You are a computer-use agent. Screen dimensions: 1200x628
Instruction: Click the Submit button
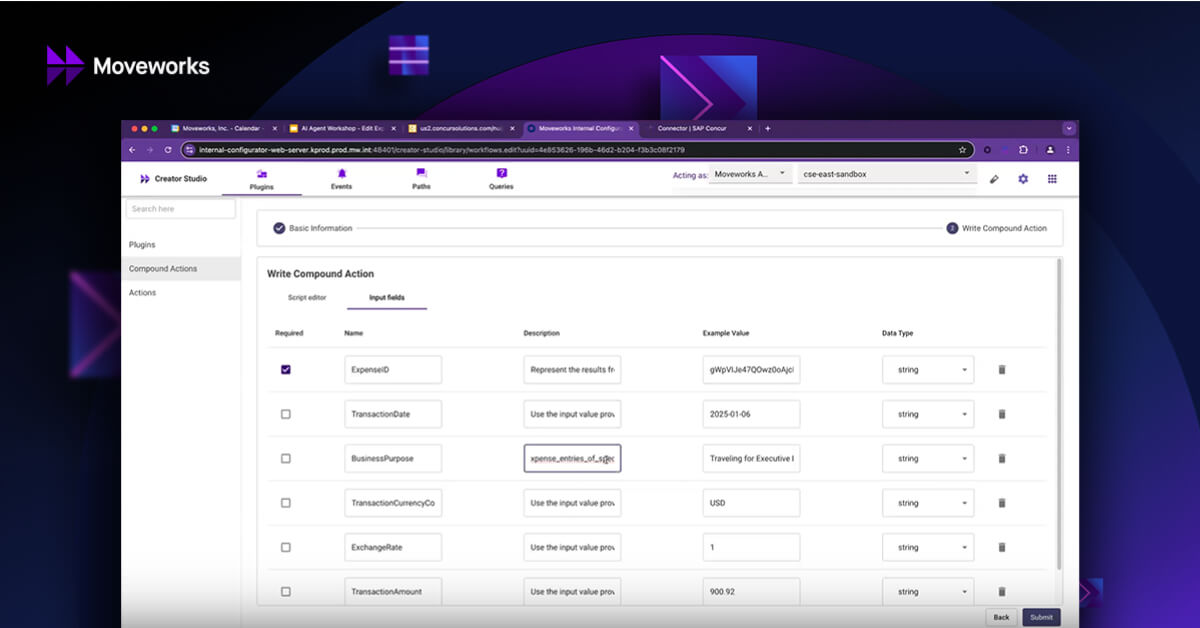coord(1041,617)
